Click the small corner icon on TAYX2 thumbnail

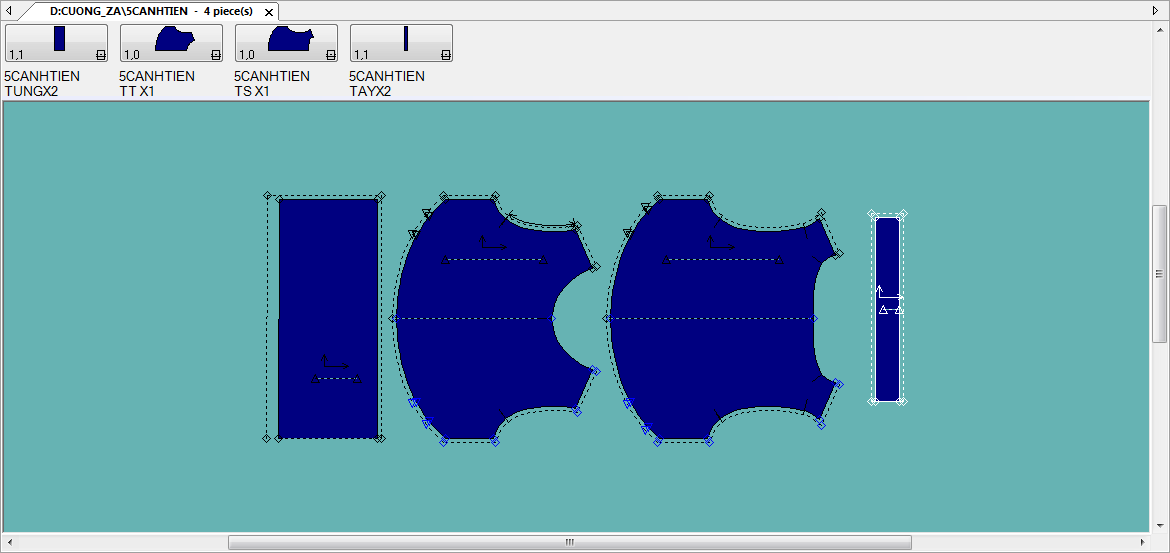[445, 55]
